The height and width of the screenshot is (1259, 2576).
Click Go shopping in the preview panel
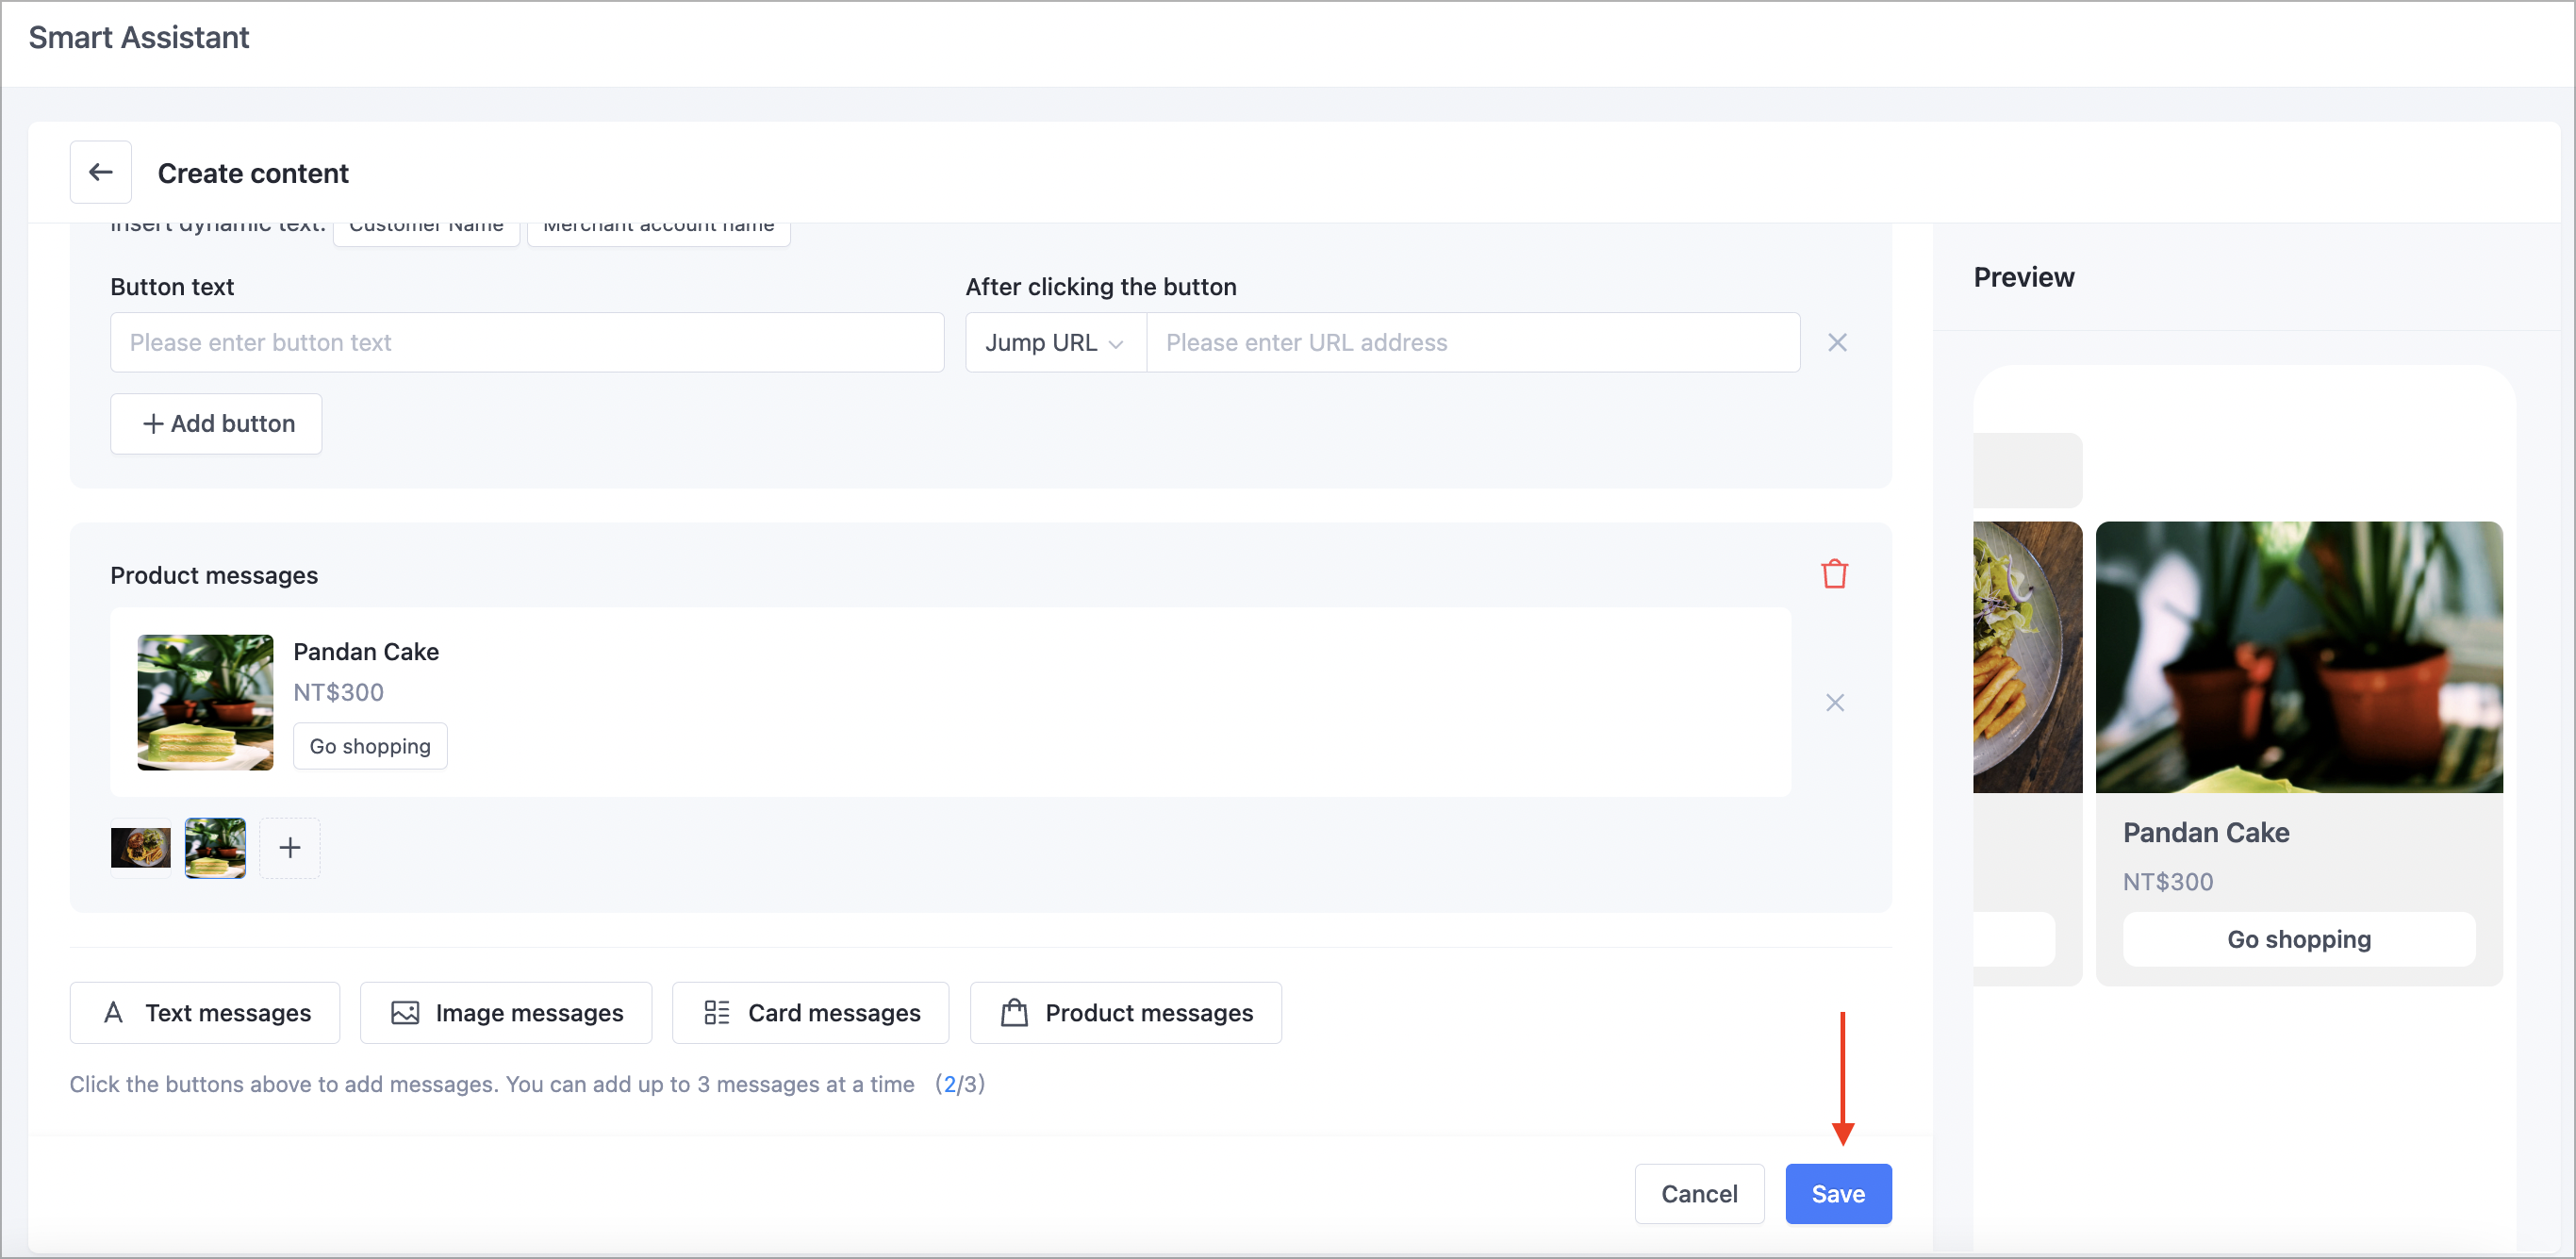[x=2299, y=939]
